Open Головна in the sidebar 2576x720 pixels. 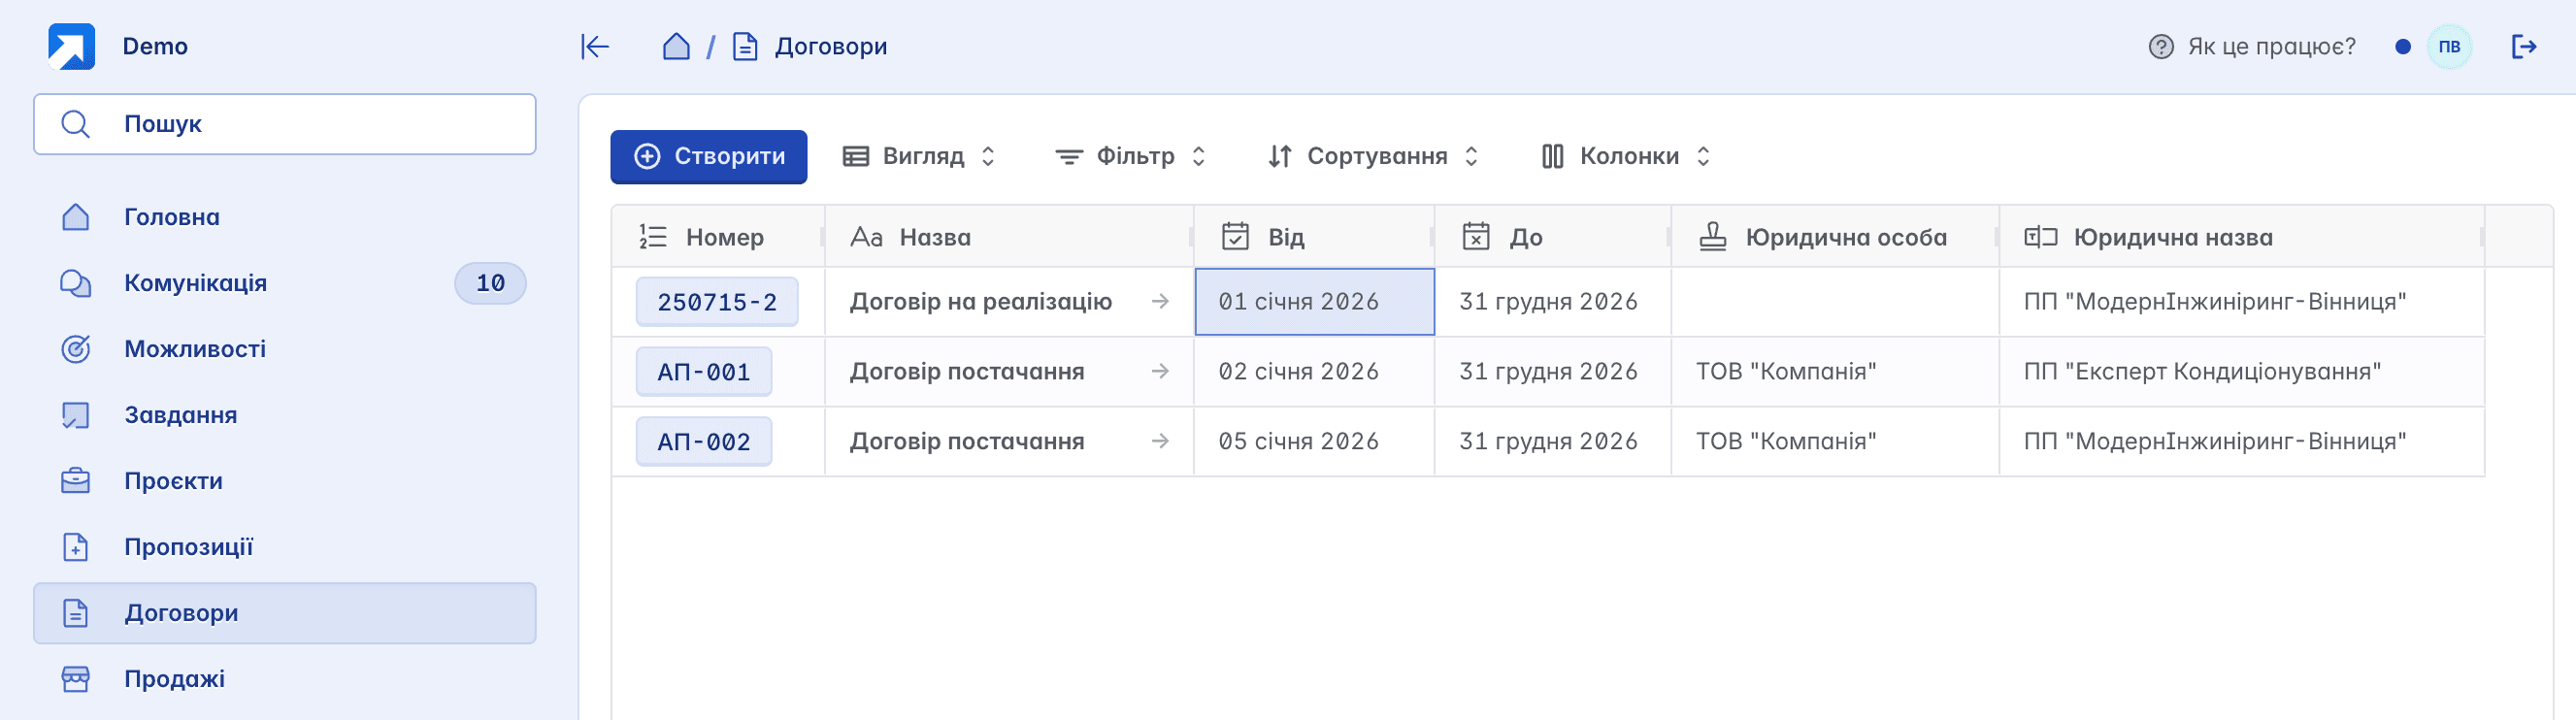click(x=285, y=217)
